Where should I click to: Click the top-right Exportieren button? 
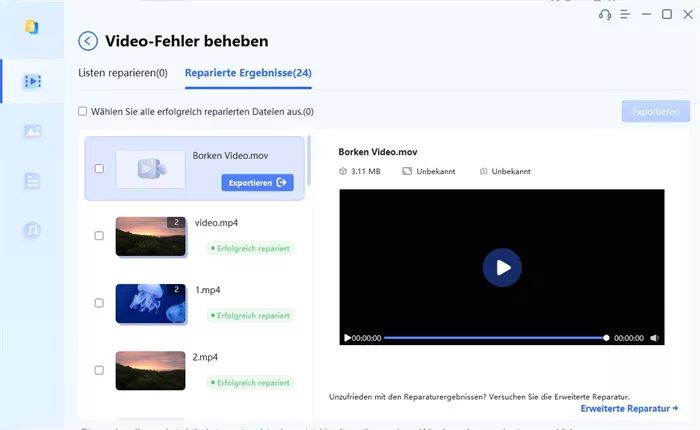[x=656, y=112]
